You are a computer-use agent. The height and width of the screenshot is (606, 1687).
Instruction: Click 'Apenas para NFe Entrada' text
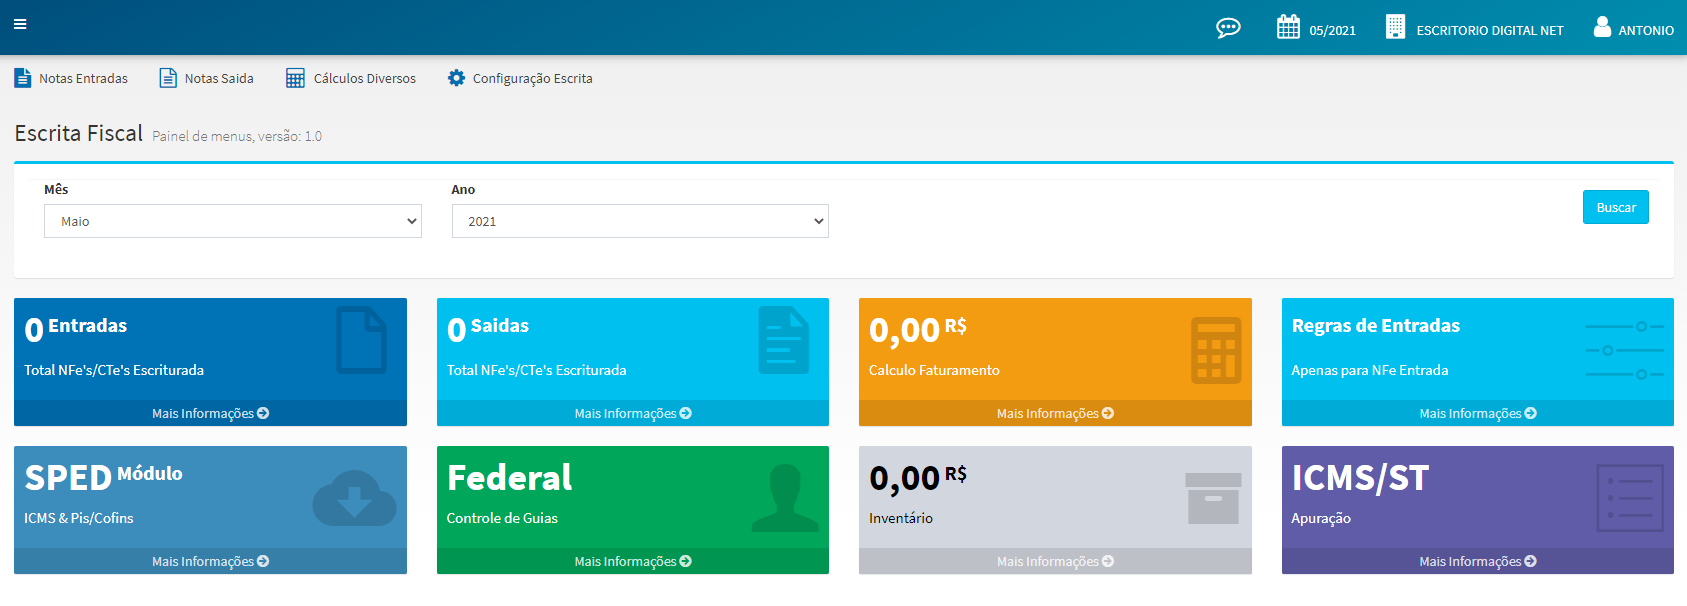1370,370
